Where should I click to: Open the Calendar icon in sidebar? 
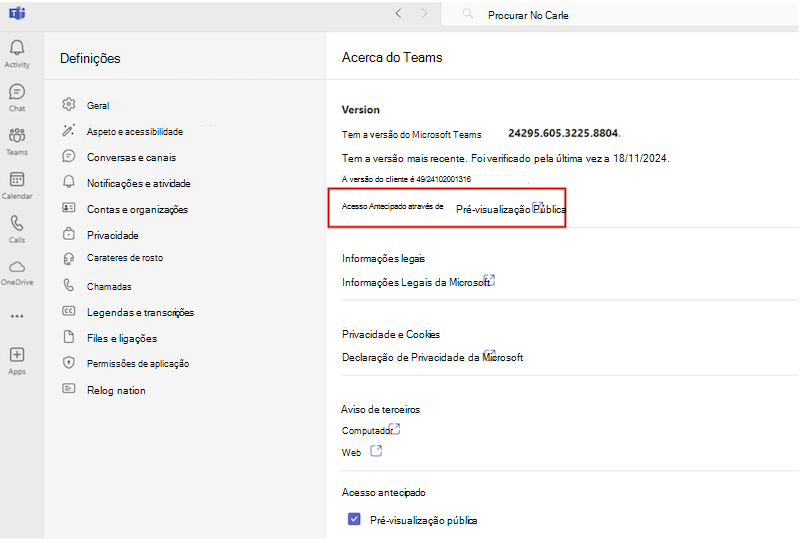point(17,179)
